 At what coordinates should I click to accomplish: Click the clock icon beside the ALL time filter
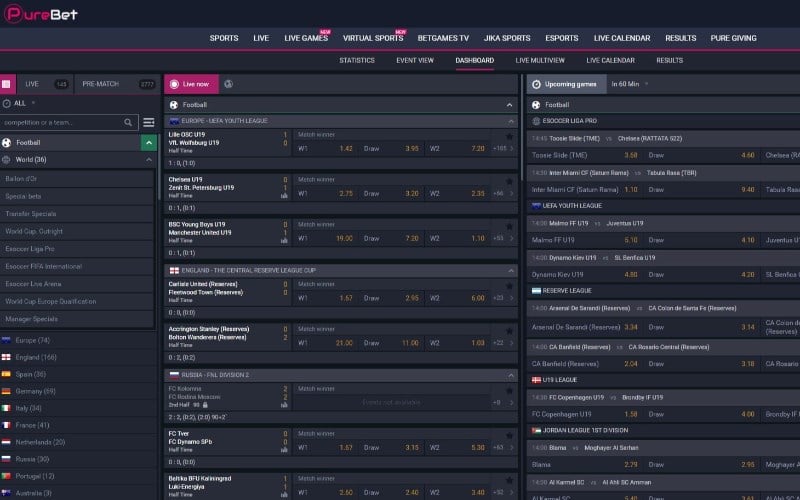tap(6, 103)
